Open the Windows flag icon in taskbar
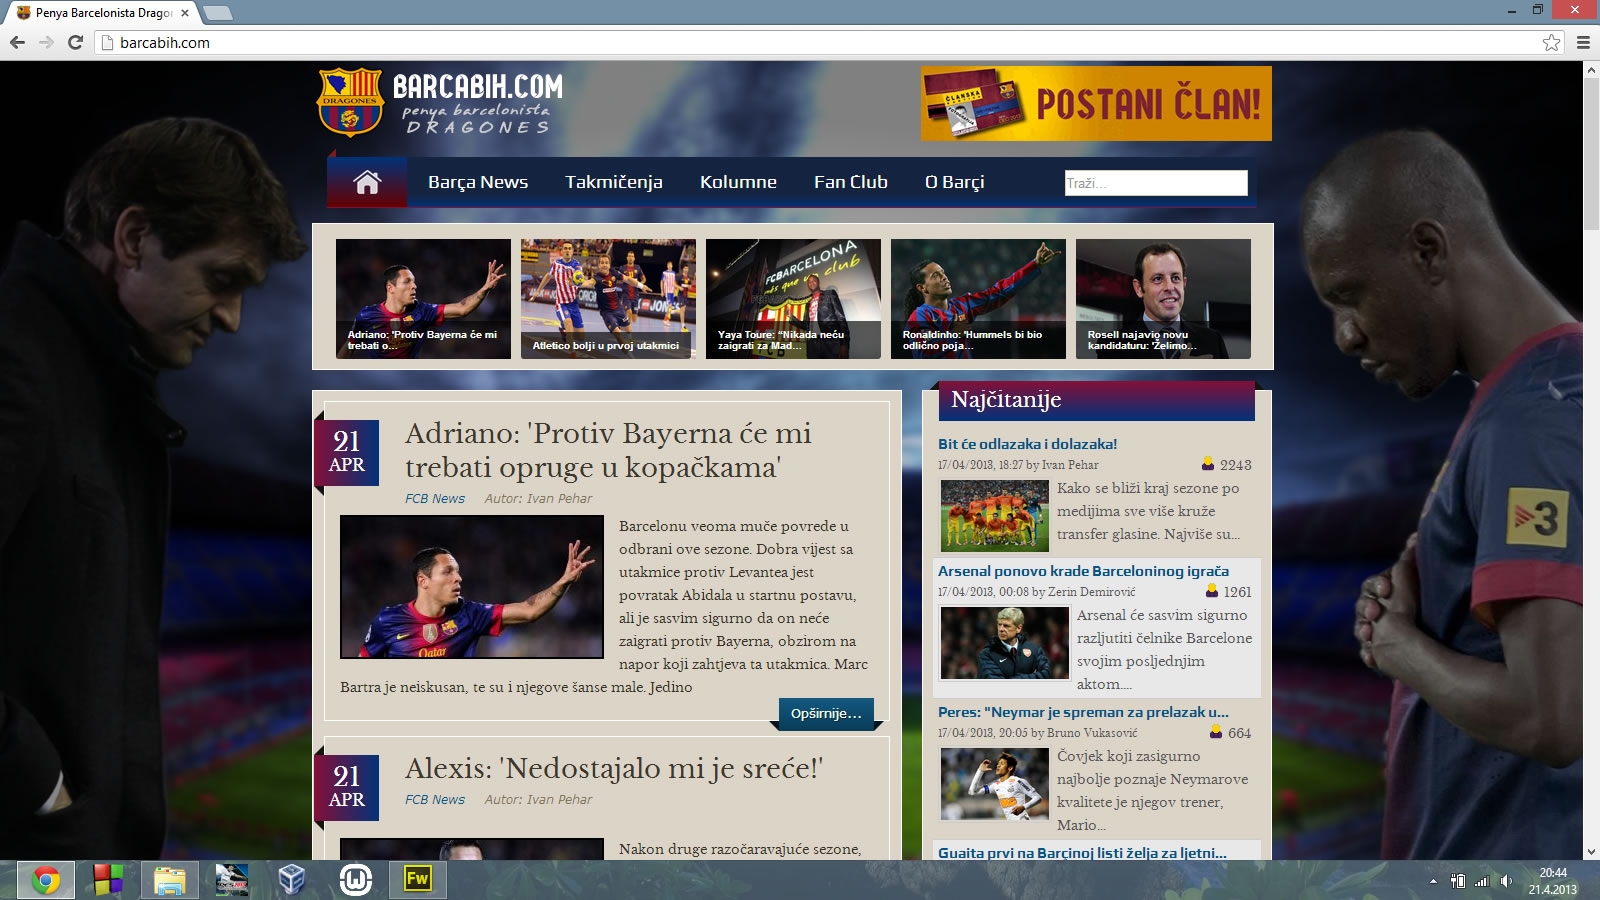Screen dimensions: 1600x900 pyautogui.click(x=108, y=880)
